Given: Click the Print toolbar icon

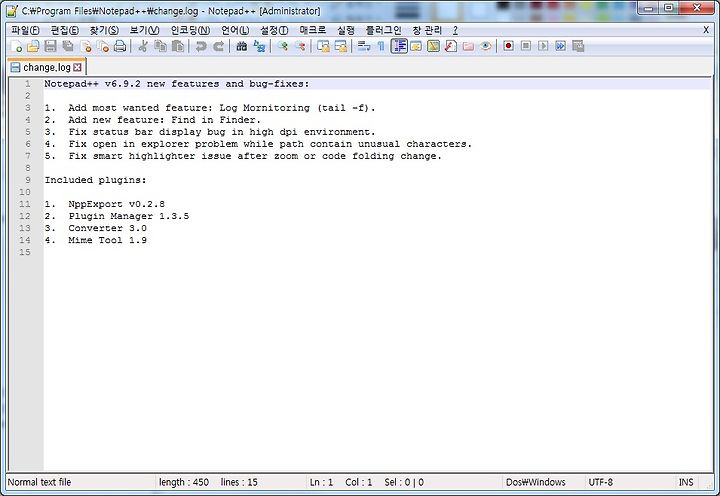Looking at the screenshot, I should click(x=120, y=46).
